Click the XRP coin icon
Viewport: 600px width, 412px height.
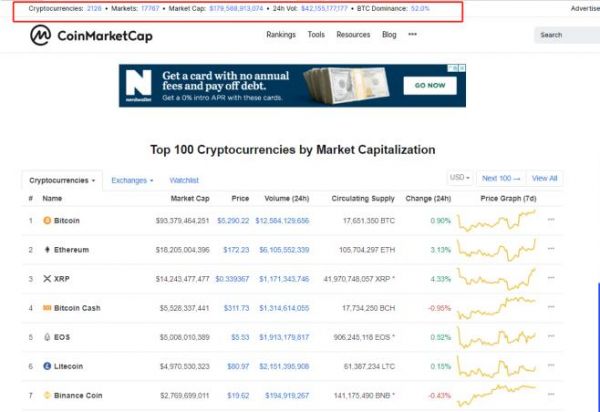45,278
